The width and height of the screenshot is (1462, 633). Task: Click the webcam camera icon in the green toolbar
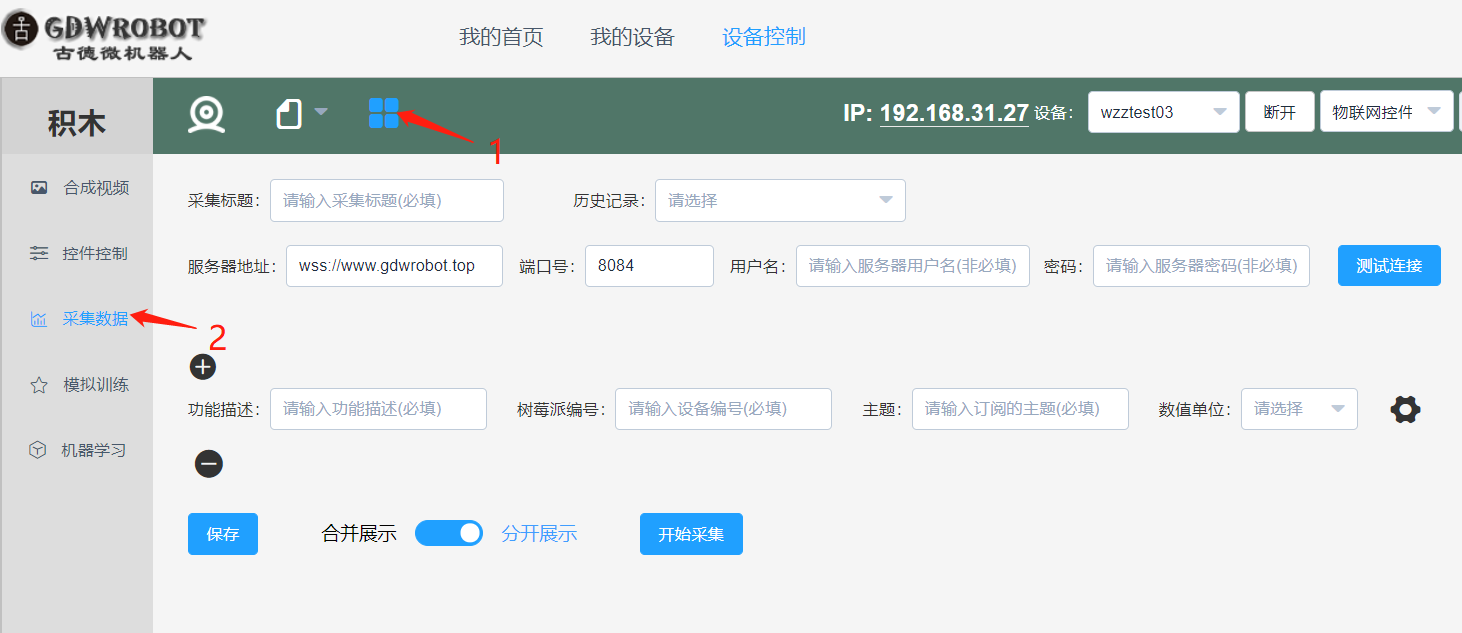point(206,114)
